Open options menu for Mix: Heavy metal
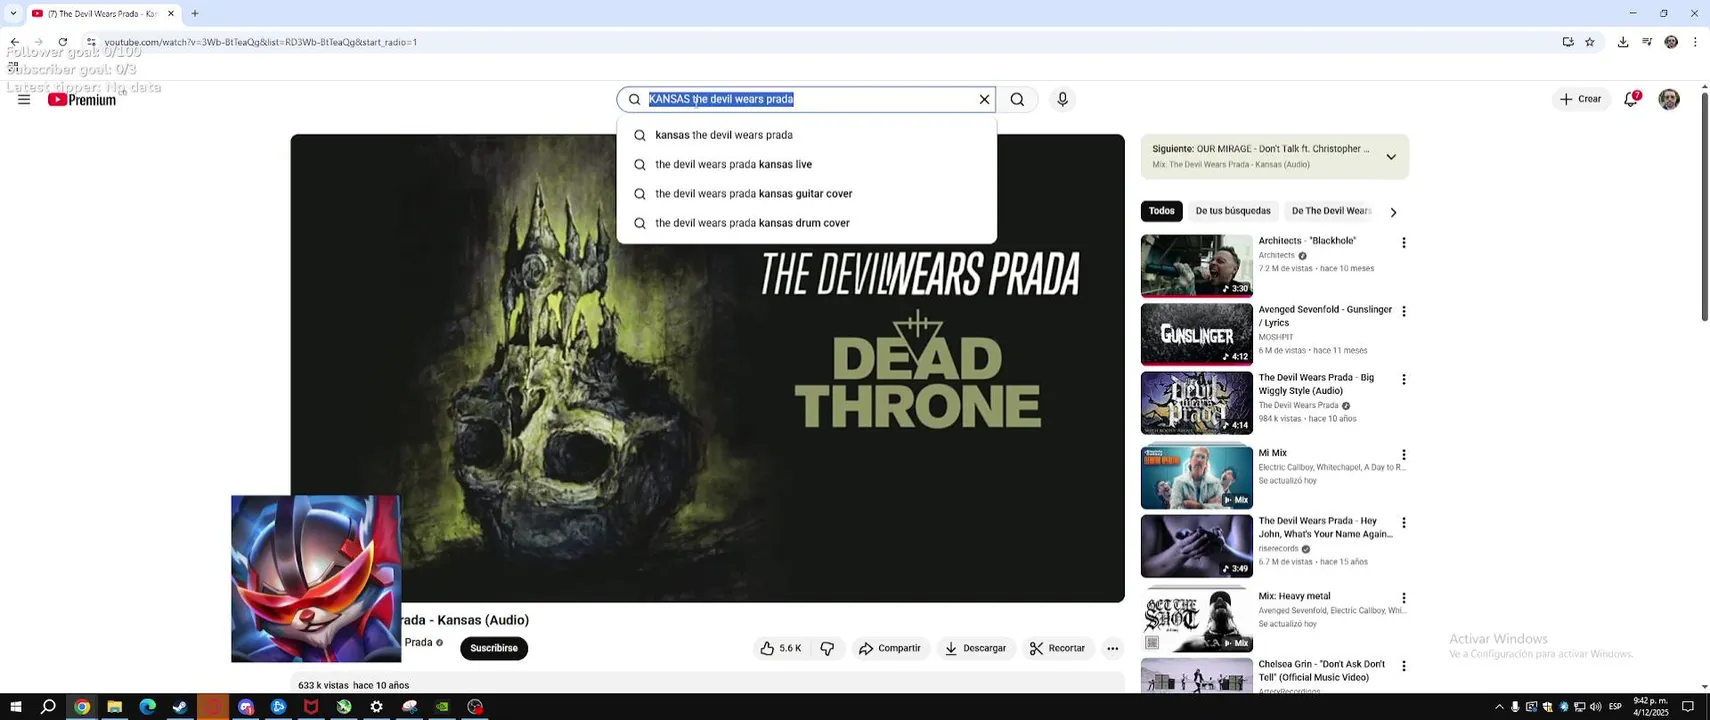Viewport: 1710px width, 720px height. click(1403, 598)
